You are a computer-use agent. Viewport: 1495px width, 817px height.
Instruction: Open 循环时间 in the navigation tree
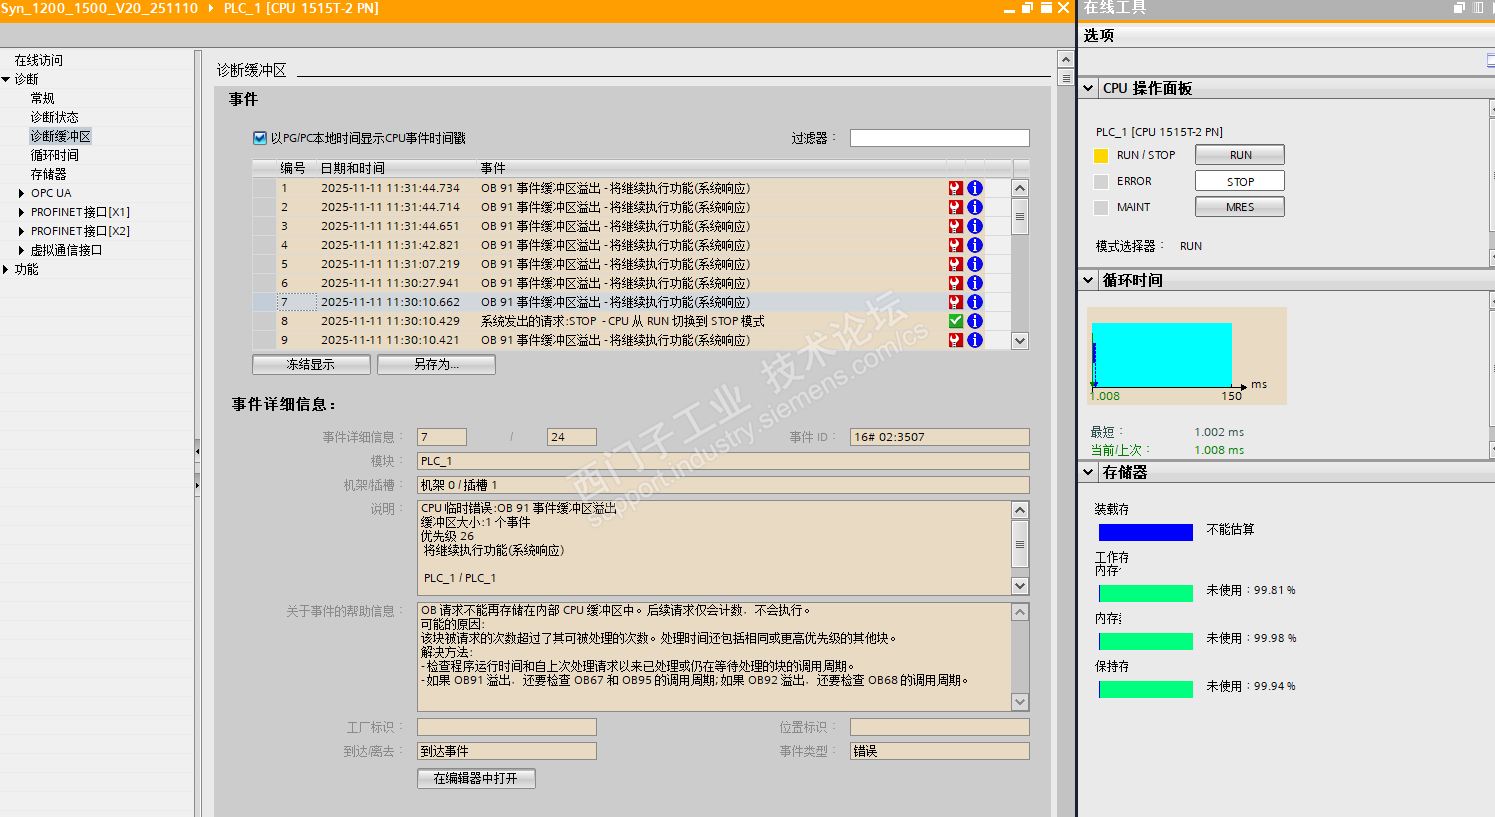point(54,155)
